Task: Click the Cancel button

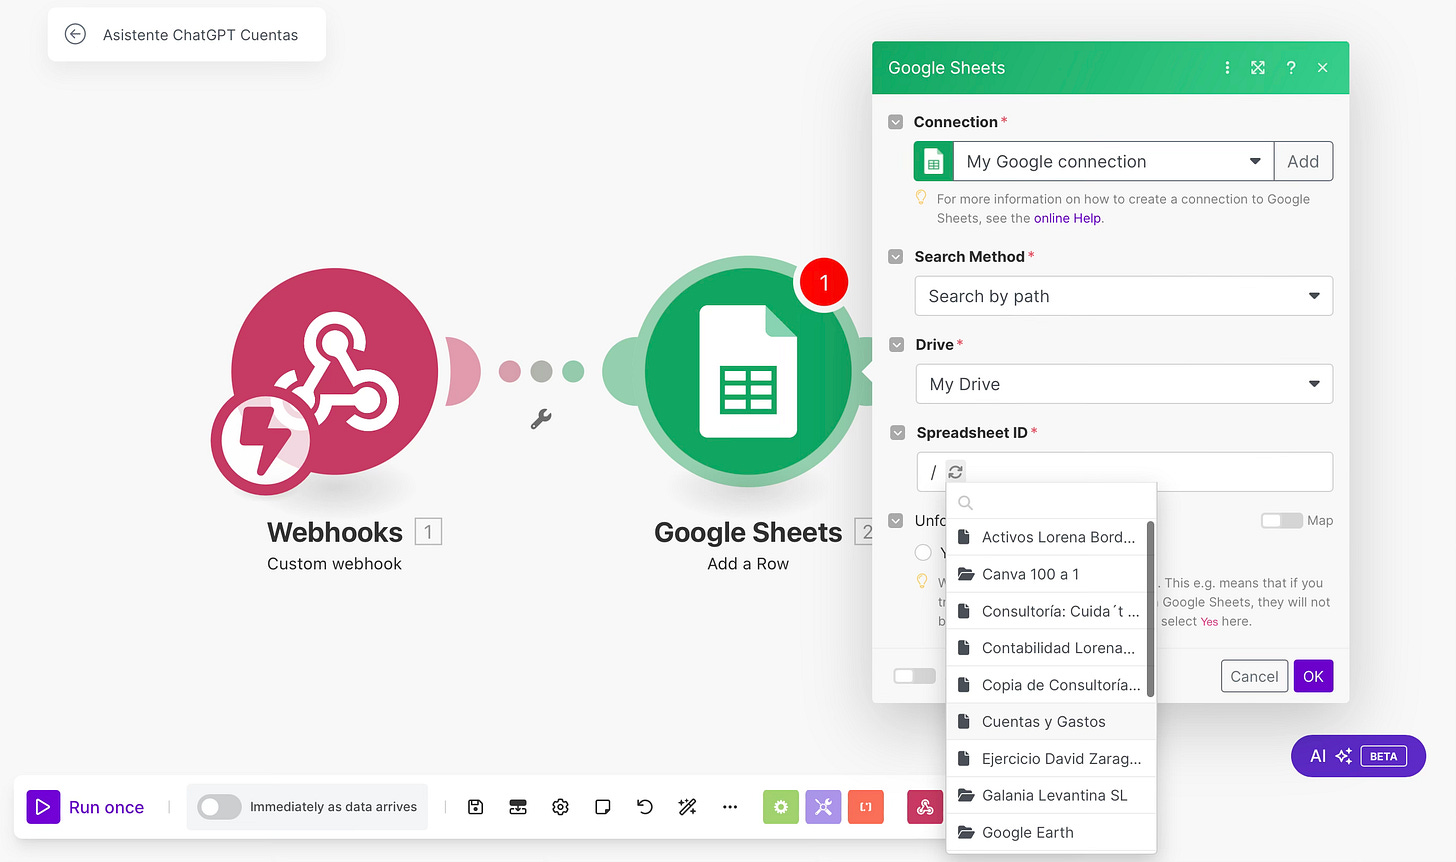Action: coord(1254,676)
